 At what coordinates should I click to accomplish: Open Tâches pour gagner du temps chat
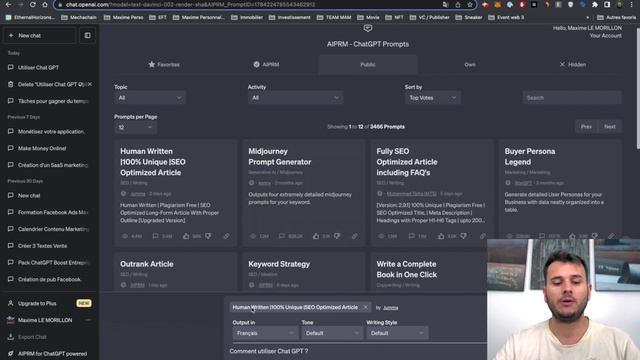[49, 101]
